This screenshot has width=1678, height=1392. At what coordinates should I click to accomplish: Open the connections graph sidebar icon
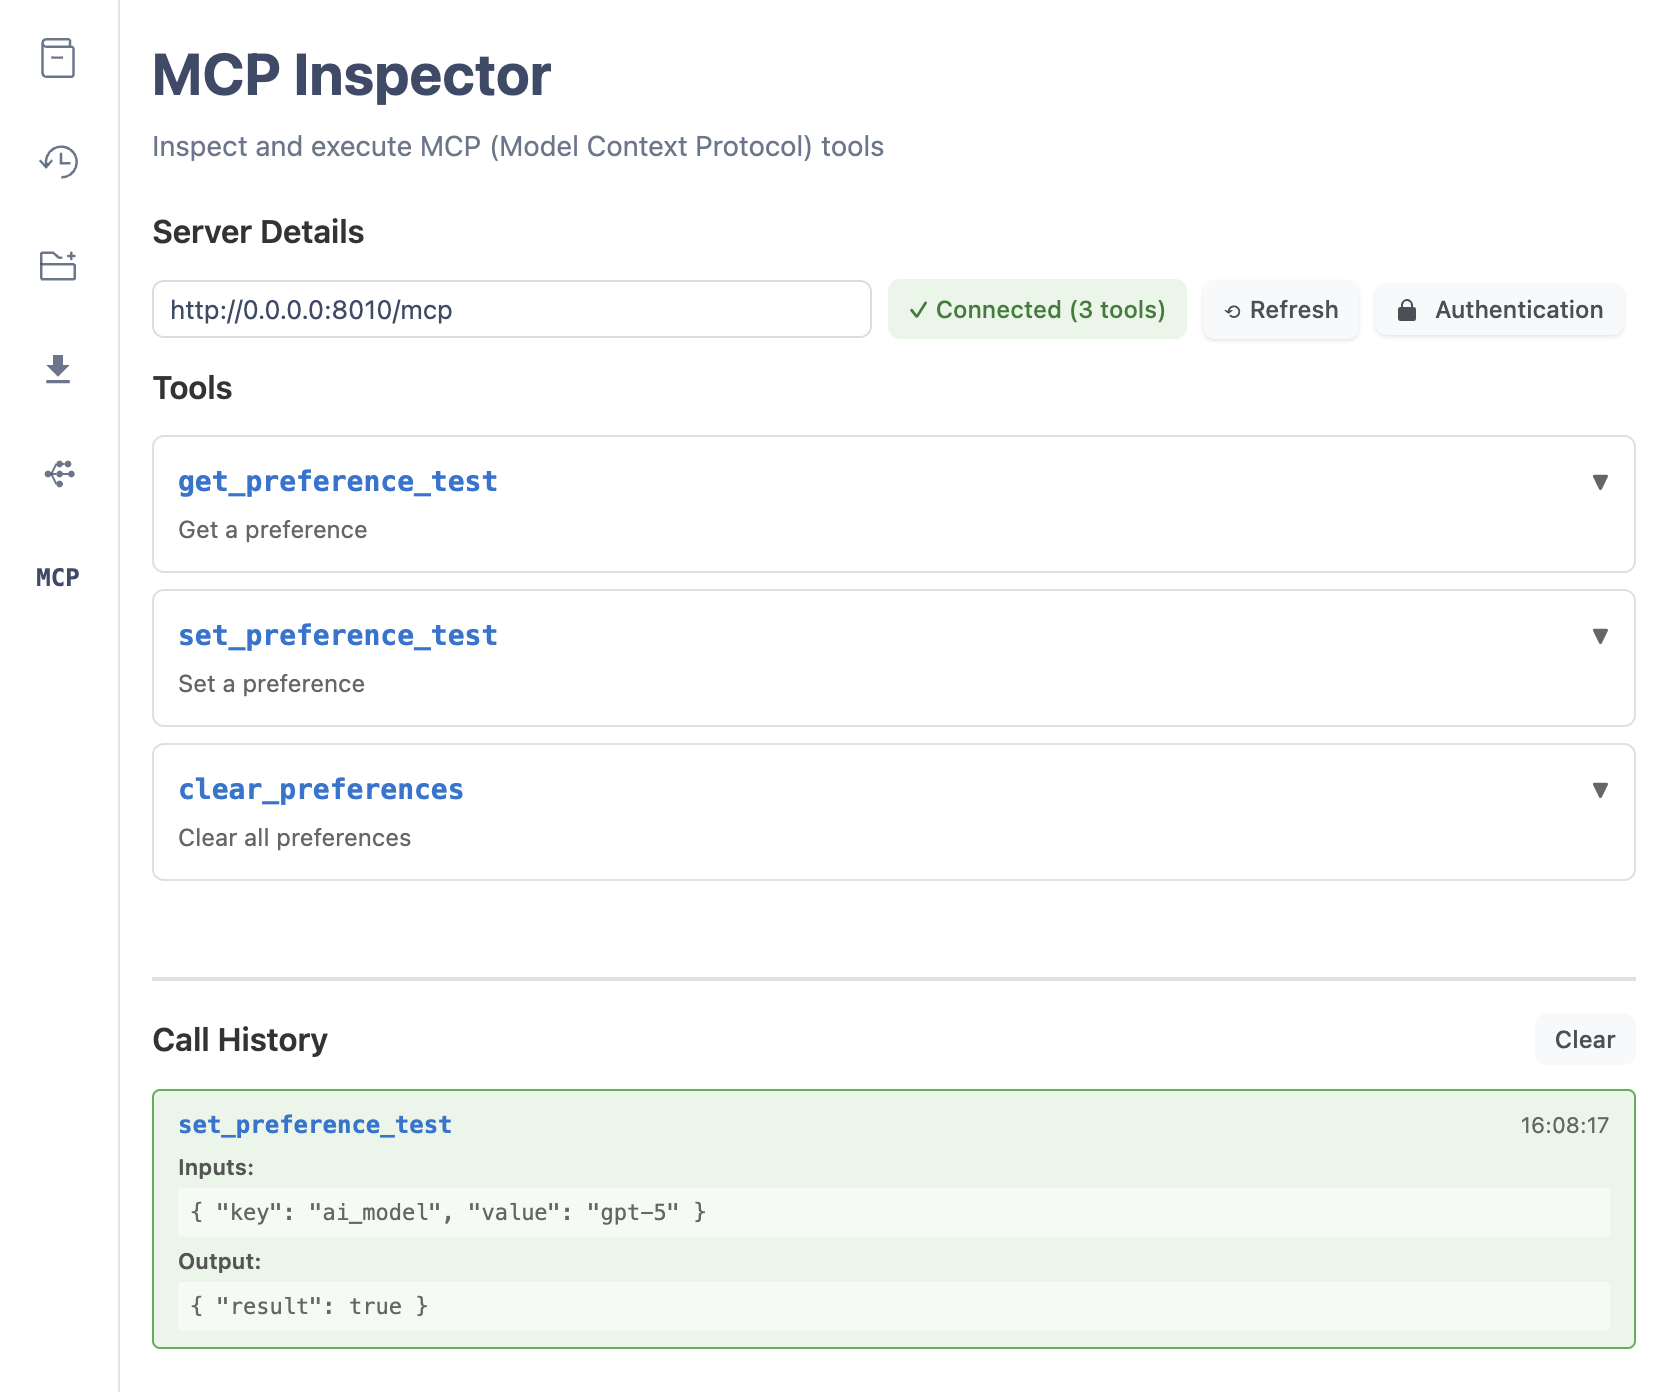[59, 473]
